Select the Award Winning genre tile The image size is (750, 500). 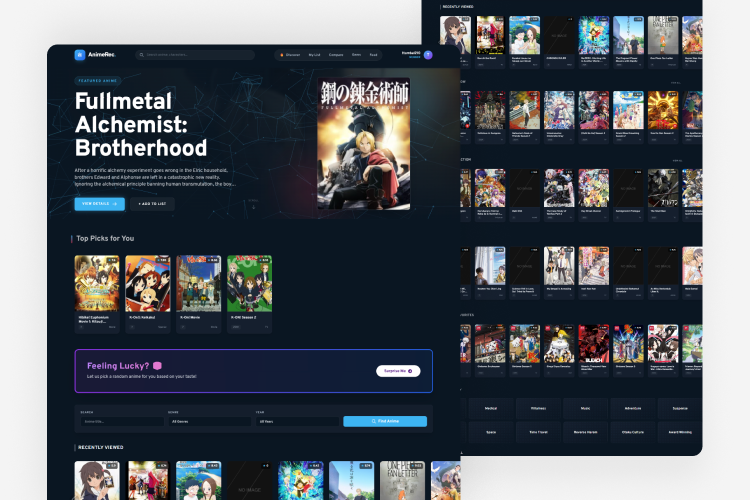point(680,432)
